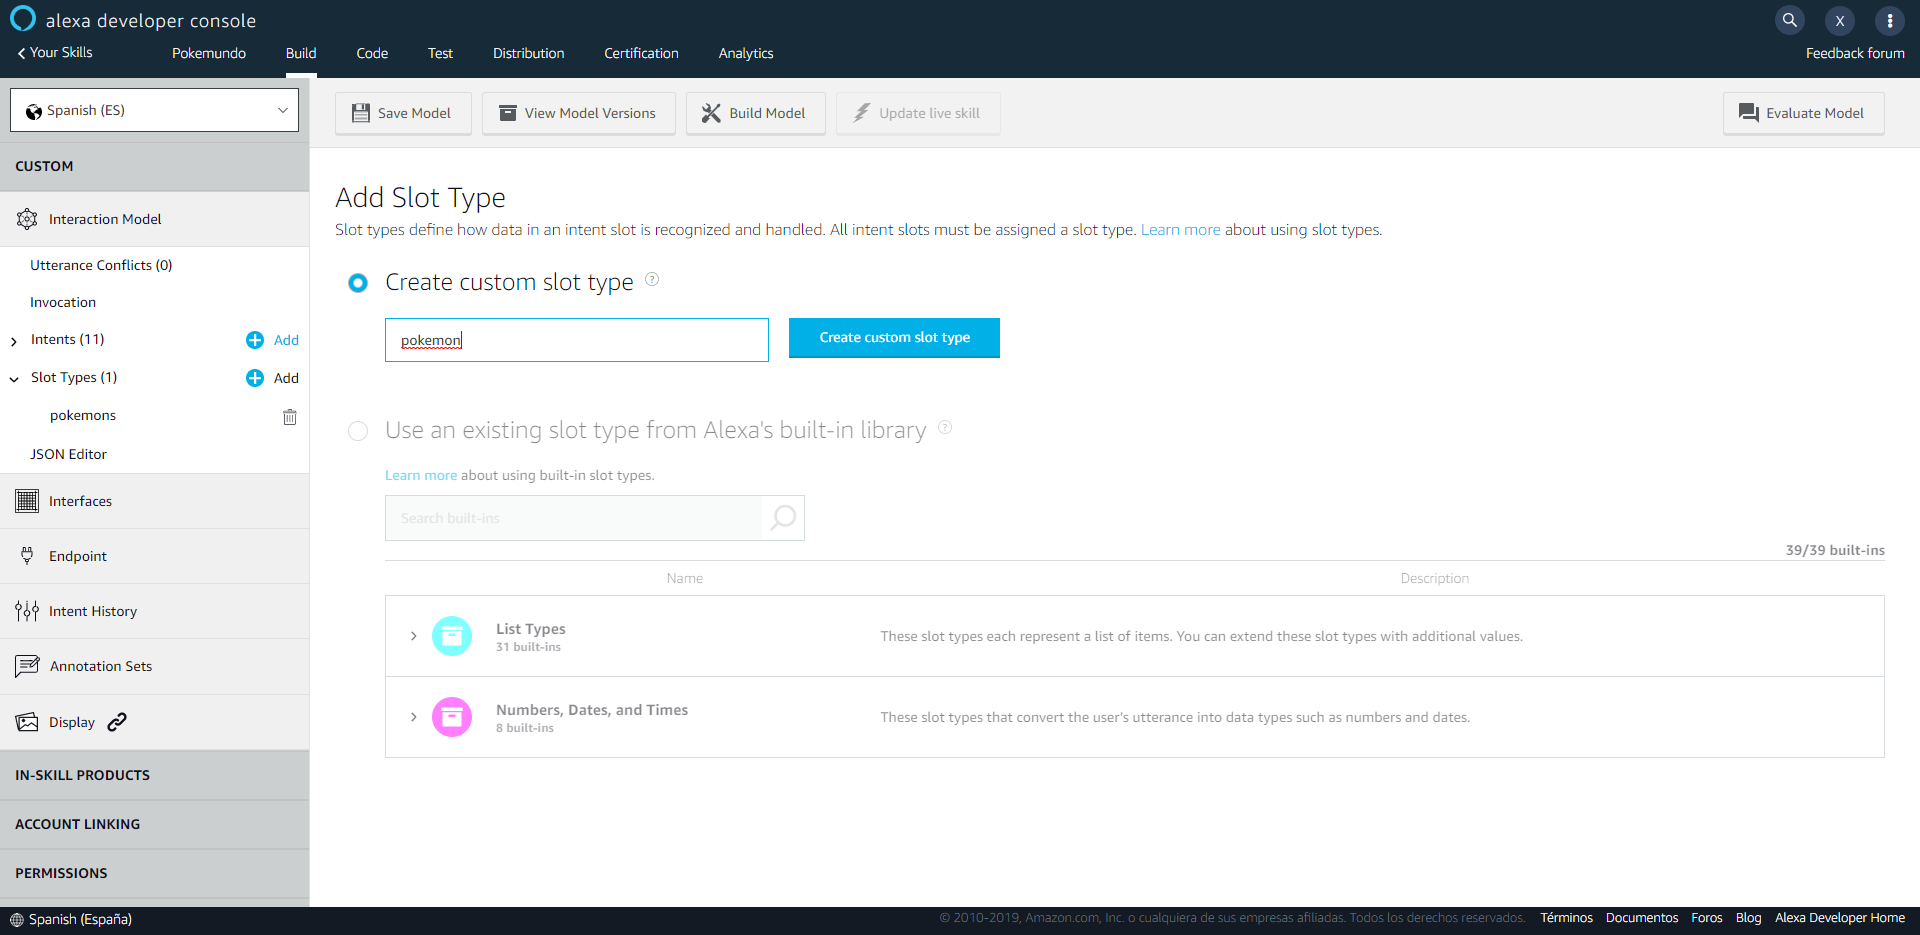1920x935 pixels.
Task: Click the Create custom slot type button
Action: (x=894, y=338)
